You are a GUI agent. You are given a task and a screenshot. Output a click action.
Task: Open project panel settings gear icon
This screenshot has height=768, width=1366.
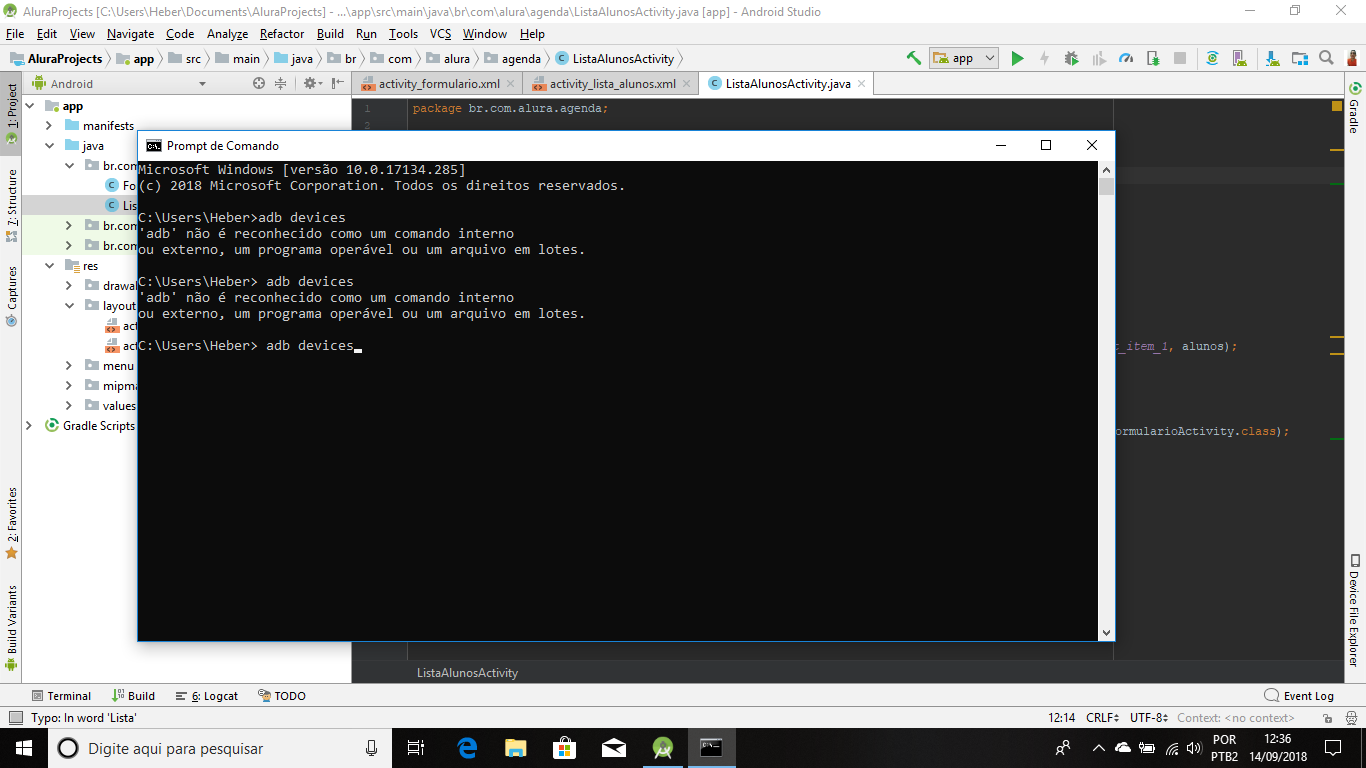tap(311, 84)
